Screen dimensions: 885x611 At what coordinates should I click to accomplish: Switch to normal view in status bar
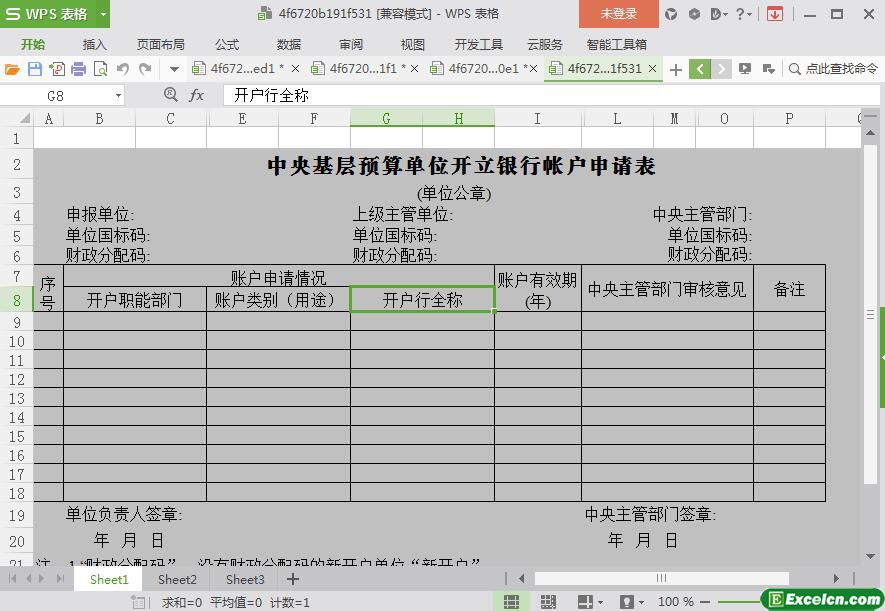pyautogui.click(x=511, y=602)
